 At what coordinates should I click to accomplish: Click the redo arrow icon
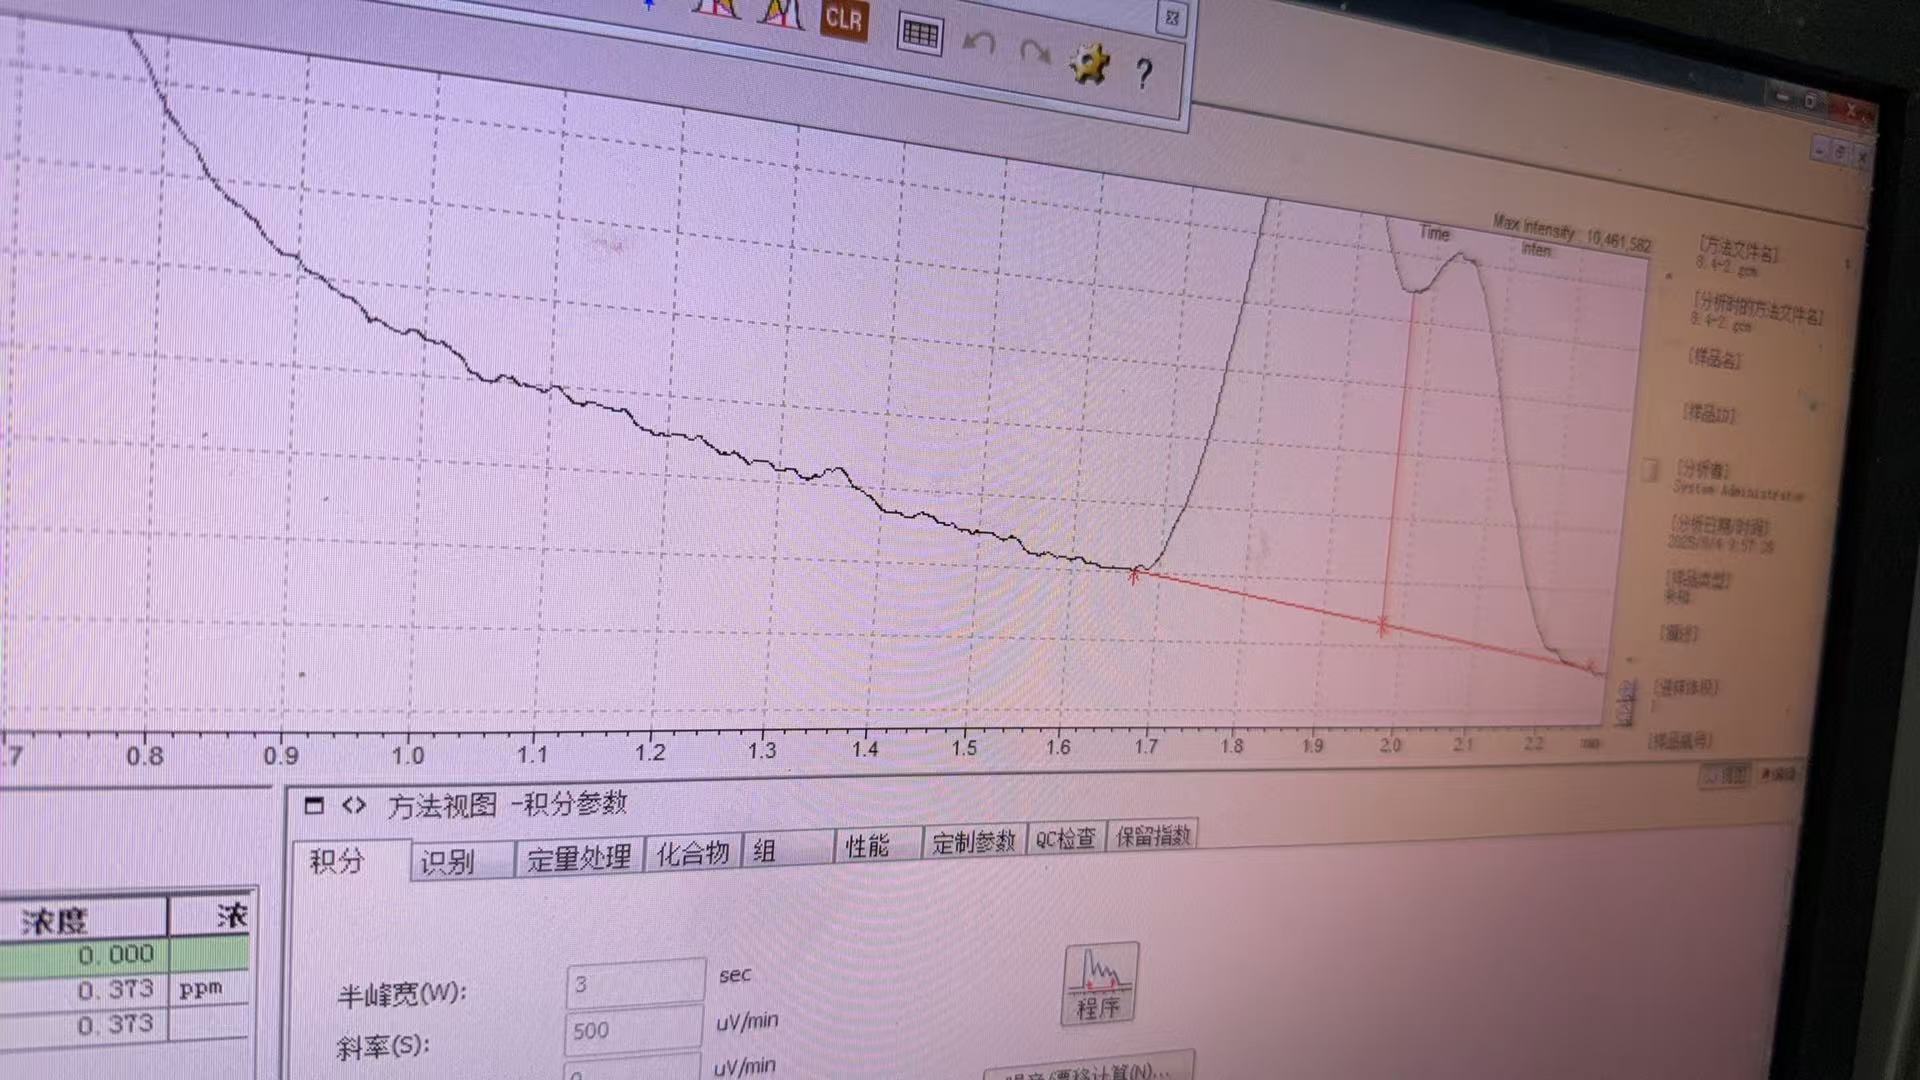click(x=1034, y=52)
